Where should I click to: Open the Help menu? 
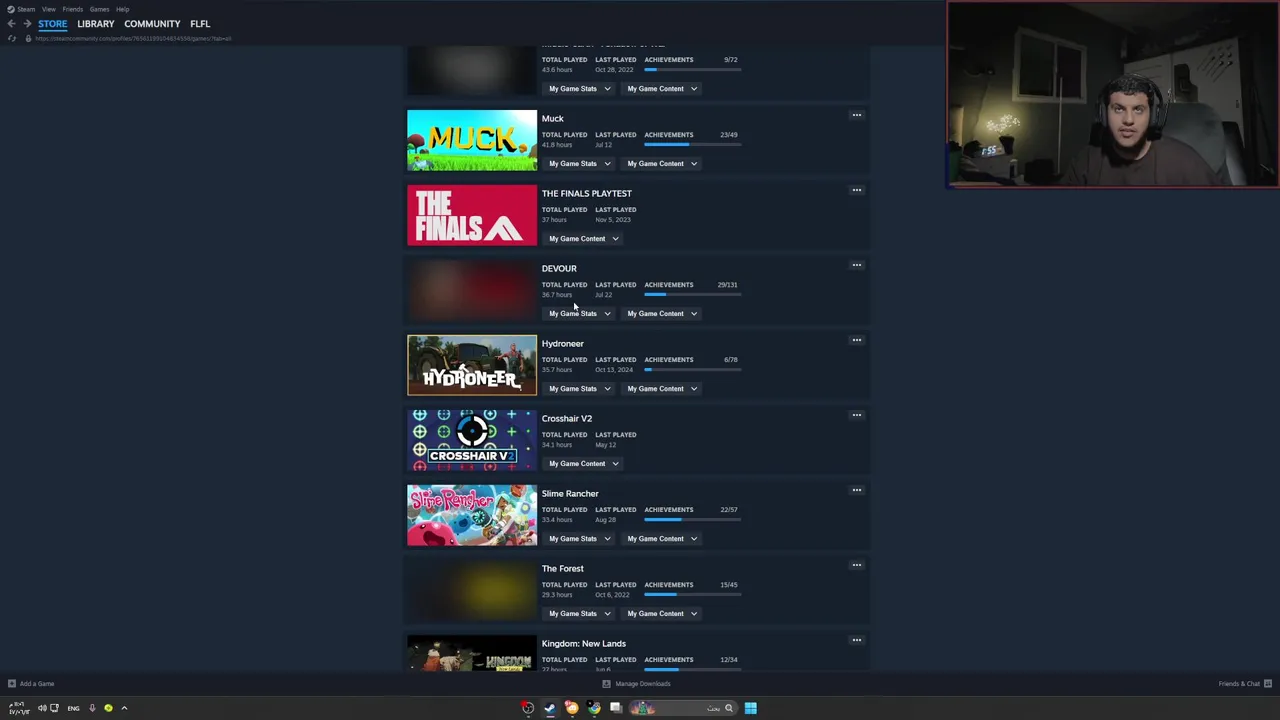[122, 9]
